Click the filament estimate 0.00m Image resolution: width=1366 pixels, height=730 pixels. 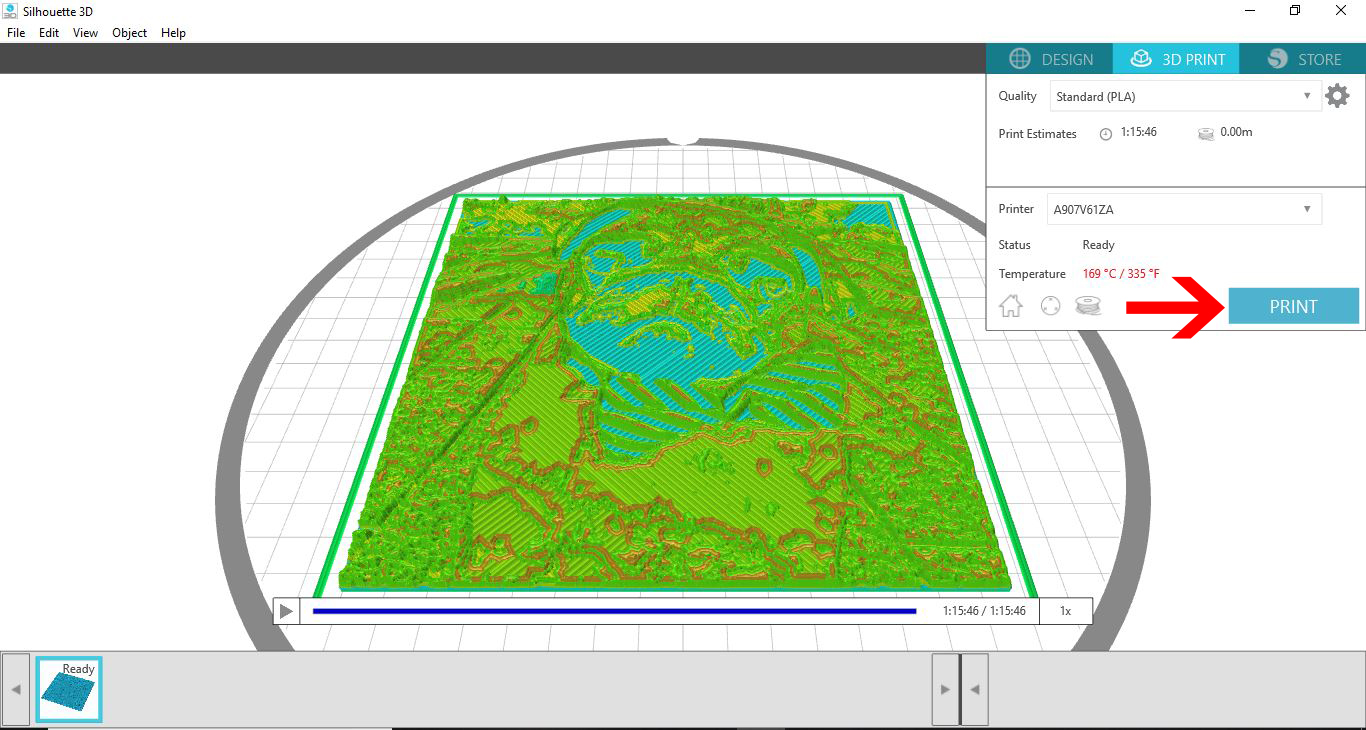pyautogui.click(x=1236, y=132)
